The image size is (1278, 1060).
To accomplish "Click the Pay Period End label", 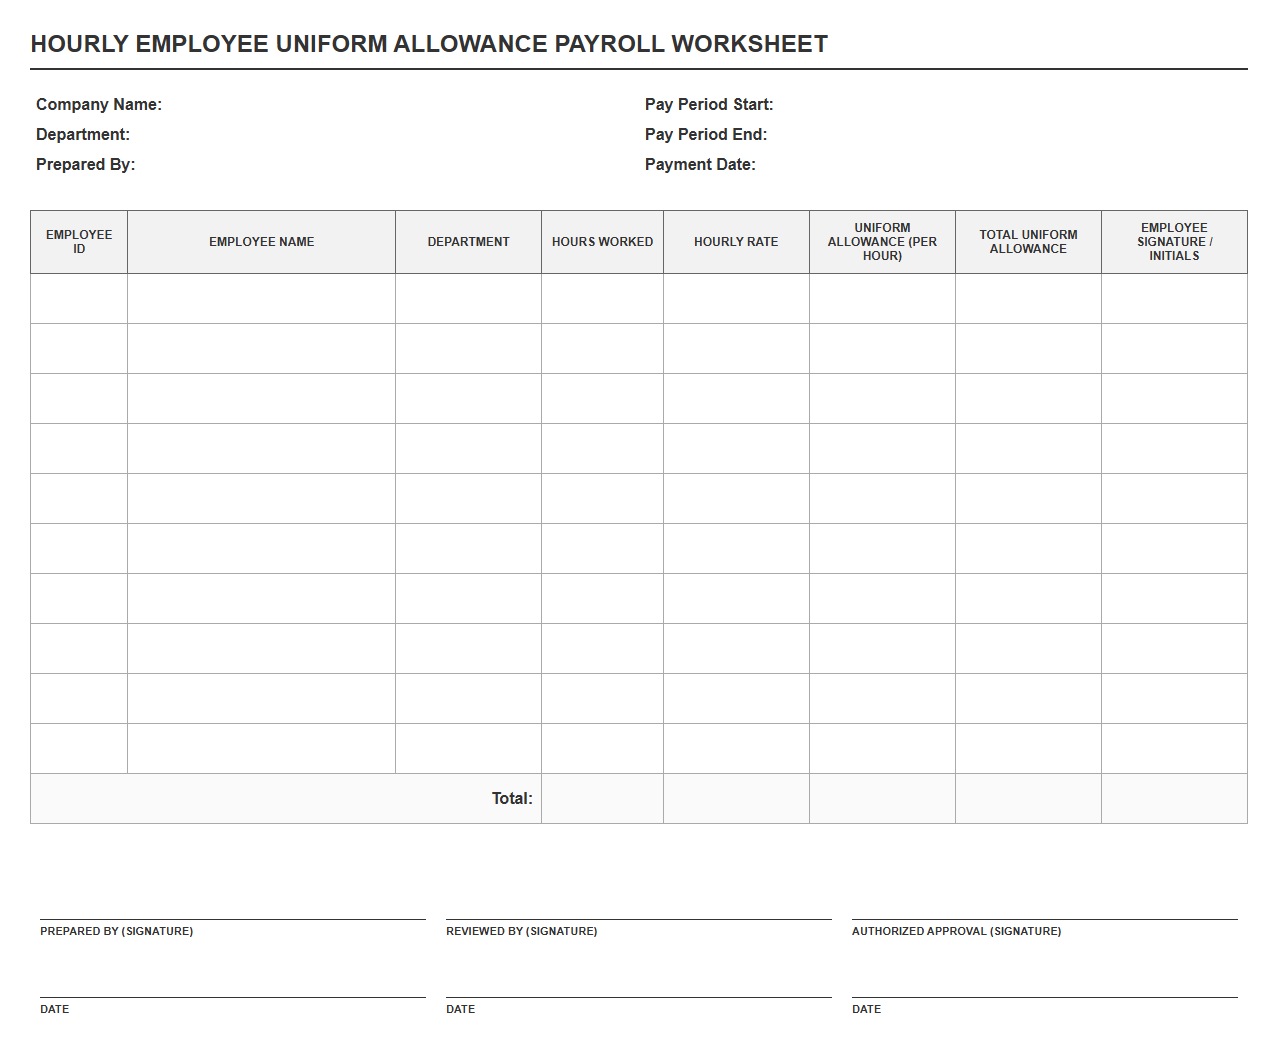I will pos(706,134).
